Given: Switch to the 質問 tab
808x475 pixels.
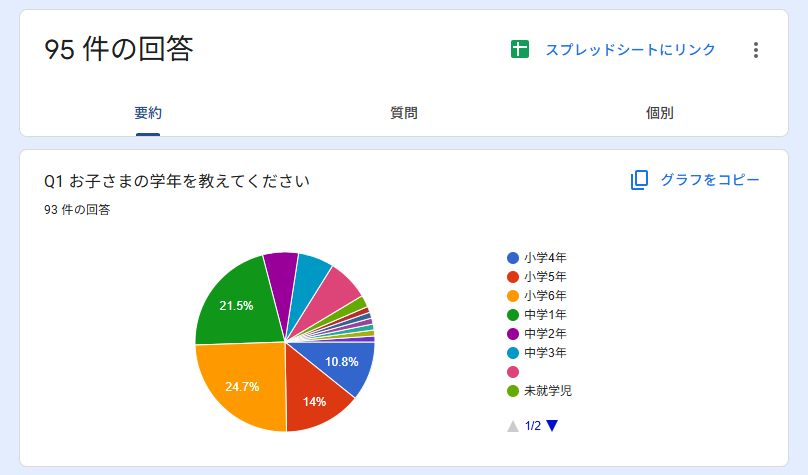Looking at the screenshot, I should click(404, 113).
